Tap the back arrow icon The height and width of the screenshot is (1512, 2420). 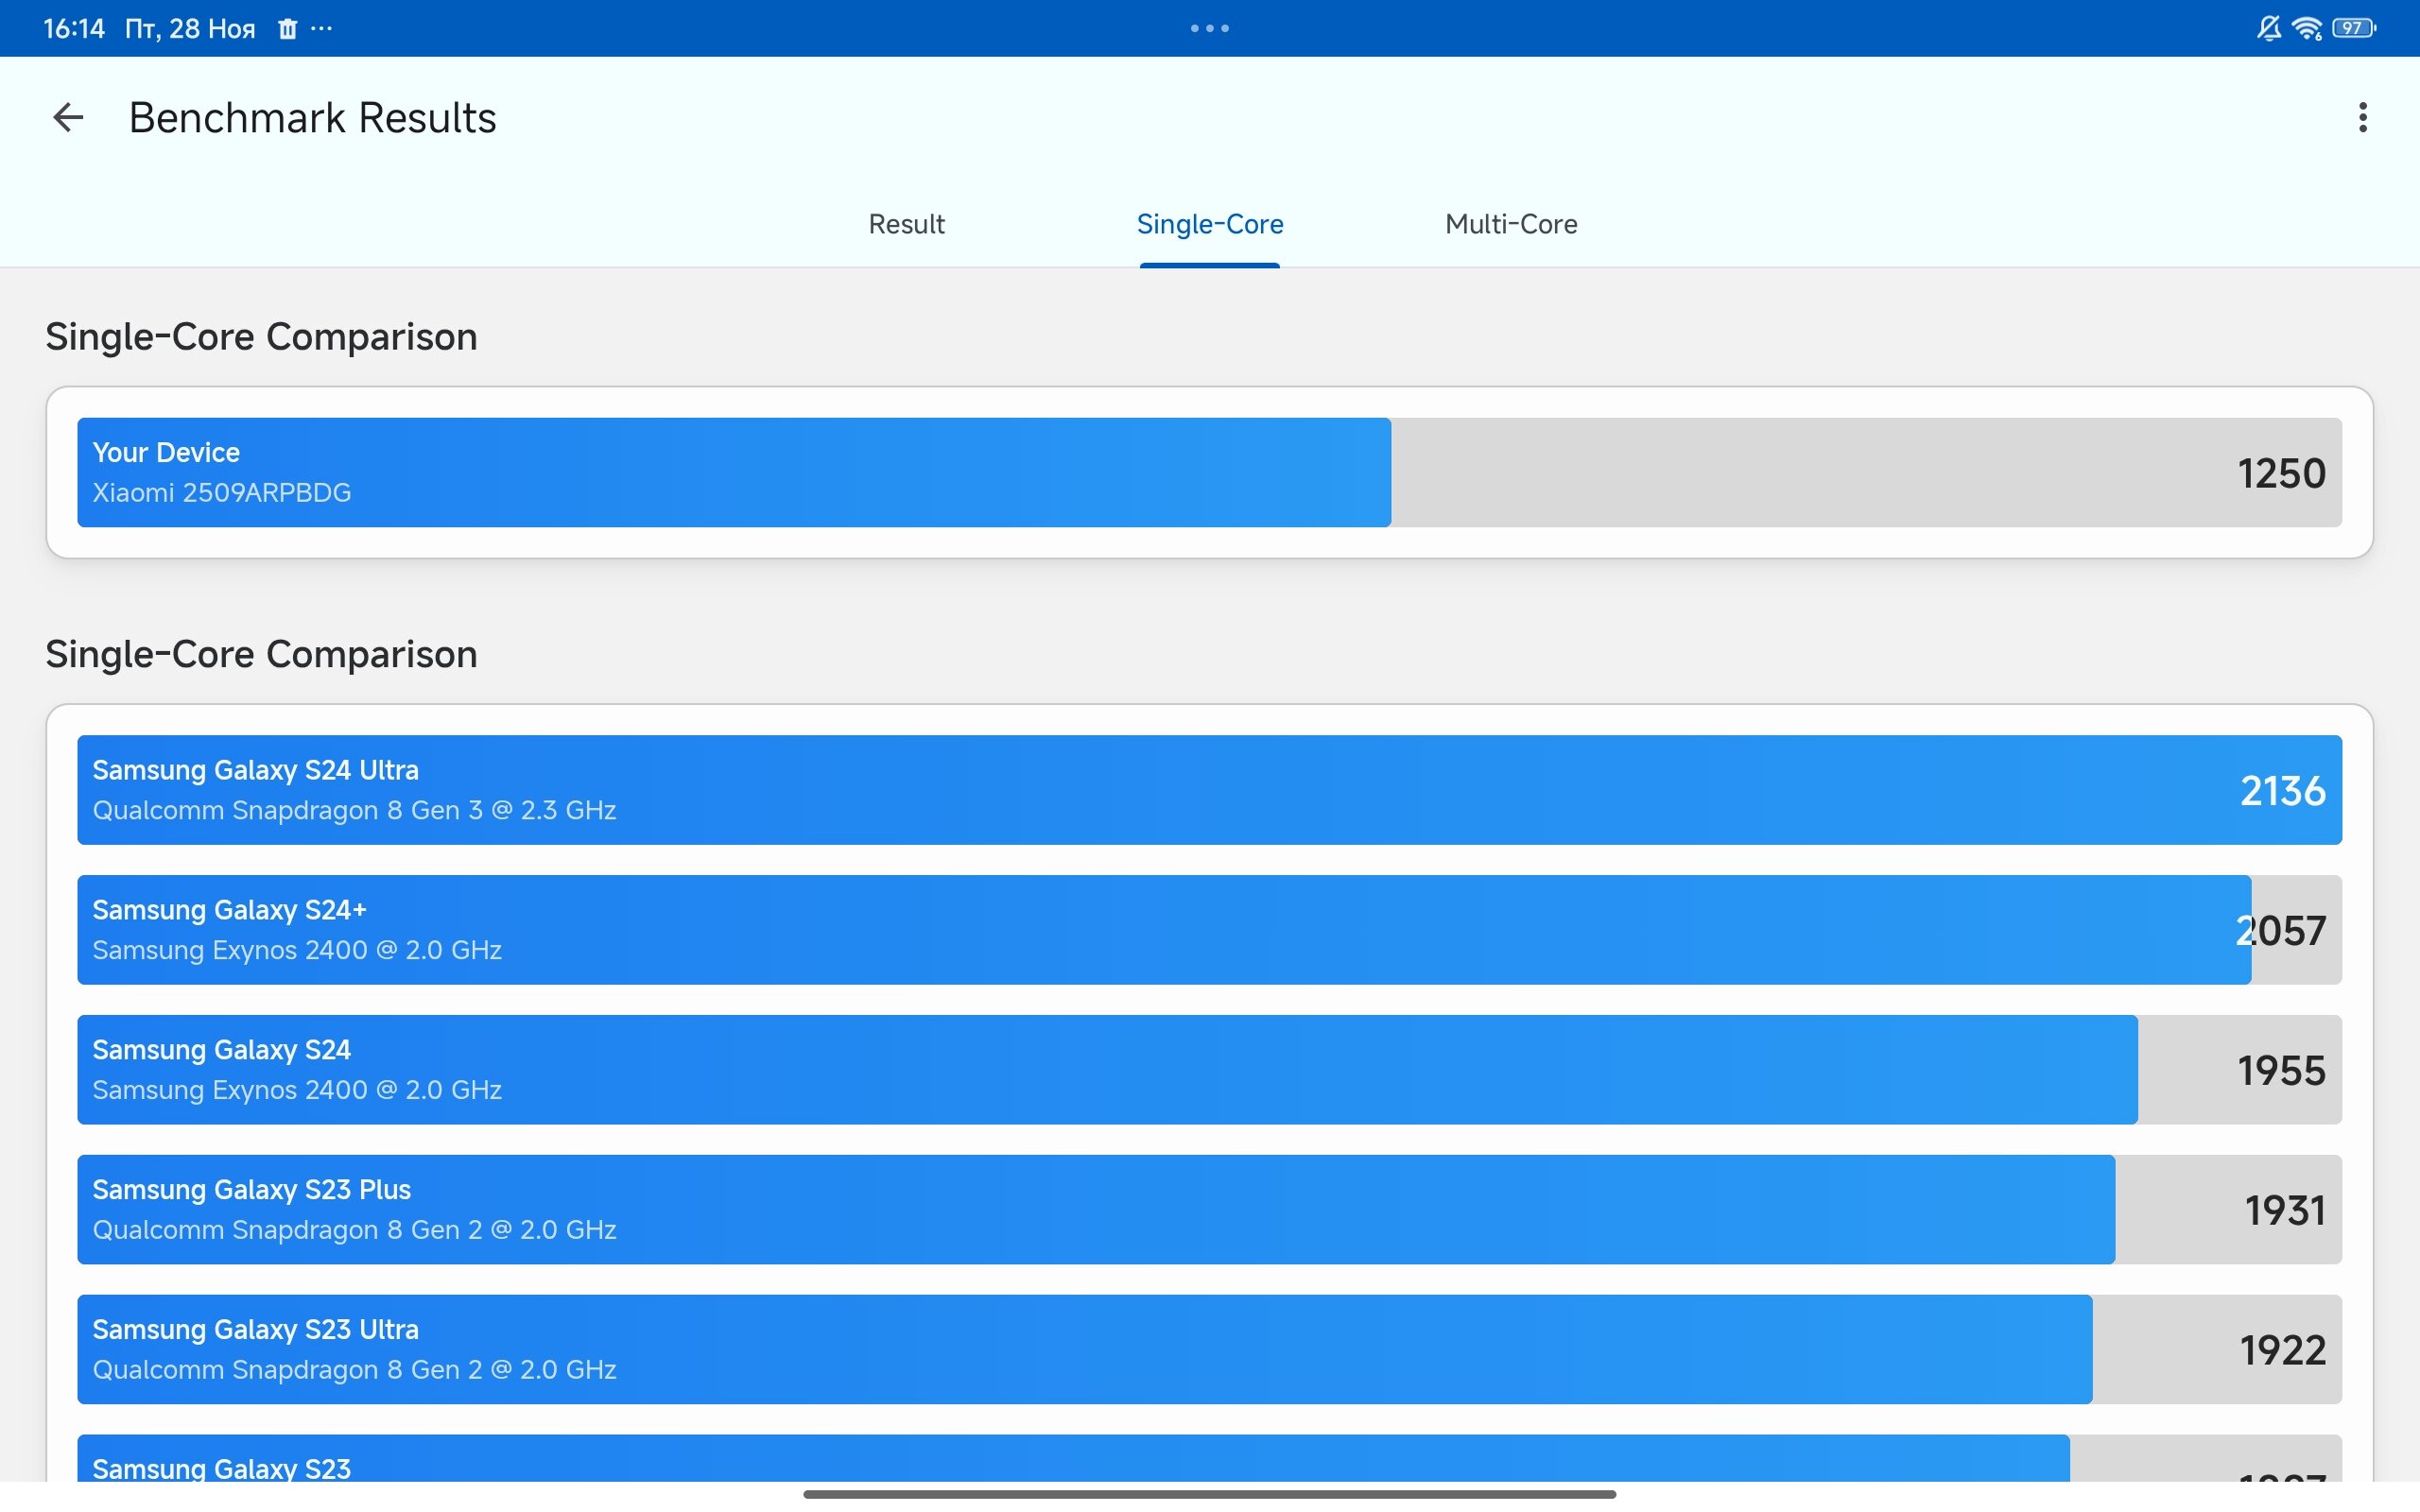[x=68, y=118]
